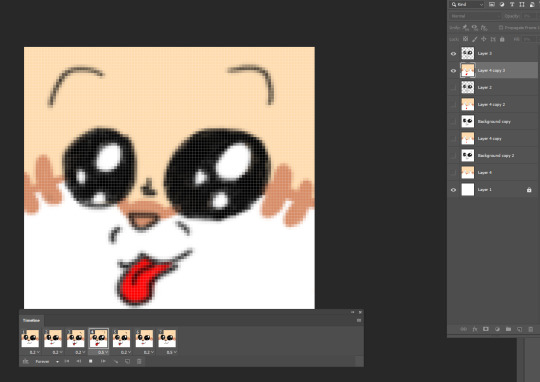Click duplicate selected frame icon in Timeline

[127, 361]
